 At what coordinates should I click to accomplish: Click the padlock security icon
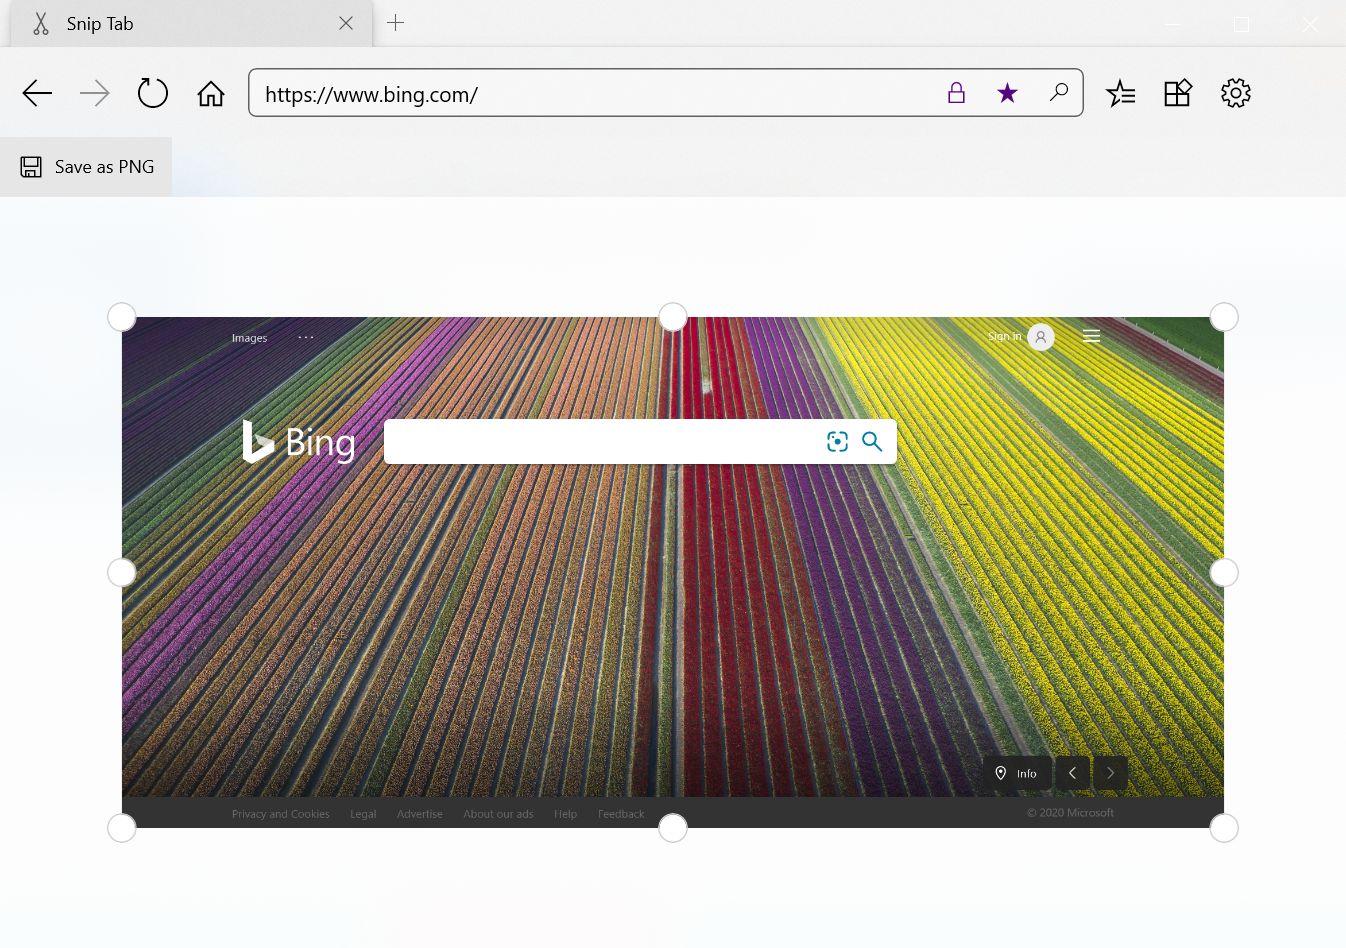[956, 93]
